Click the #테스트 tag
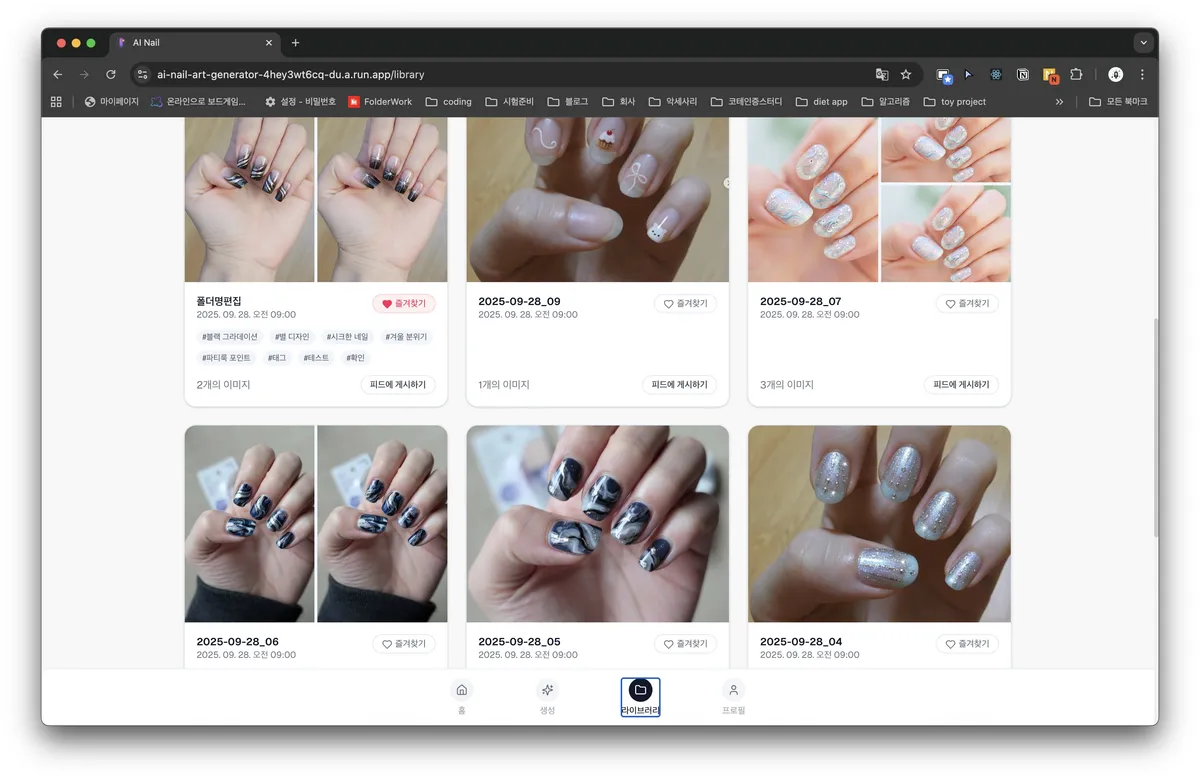Image resolution: width=1200 pixels, height=780 pixels. coord(316,357)
